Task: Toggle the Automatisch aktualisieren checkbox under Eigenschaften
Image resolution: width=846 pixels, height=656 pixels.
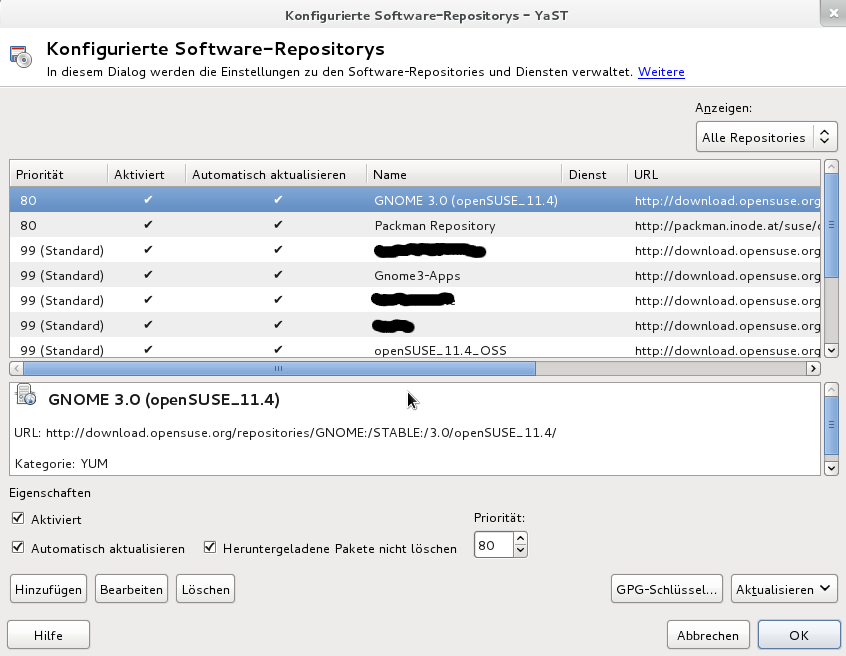Action: (18, 548)
